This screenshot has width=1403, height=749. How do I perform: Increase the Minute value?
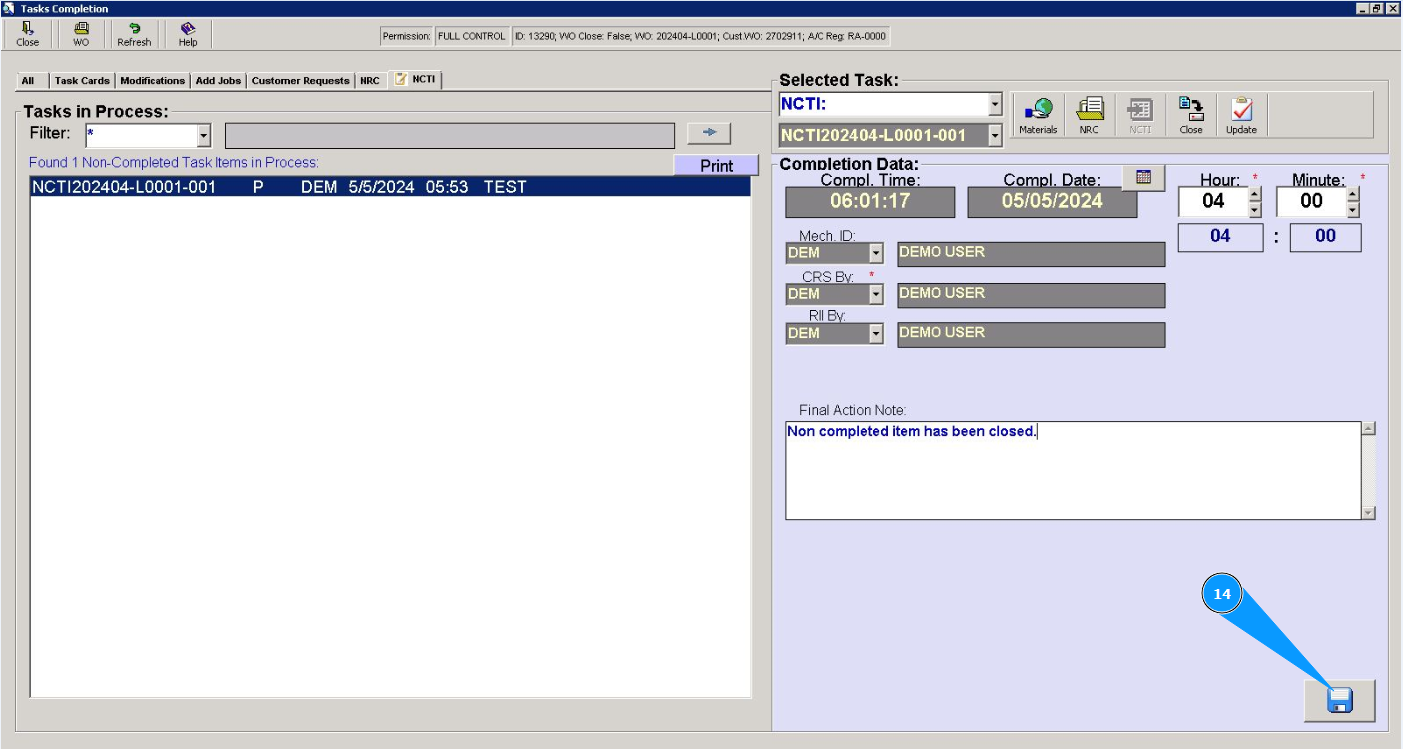(1353, 194)
